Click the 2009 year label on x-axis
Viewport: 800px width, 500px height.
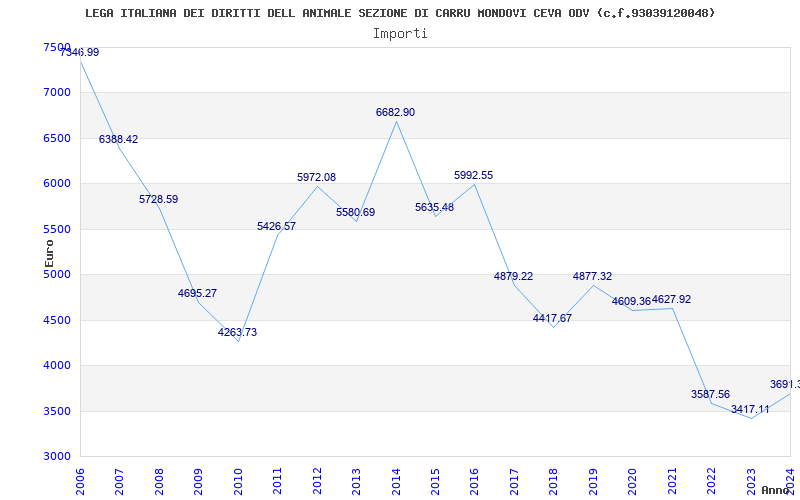198,483
